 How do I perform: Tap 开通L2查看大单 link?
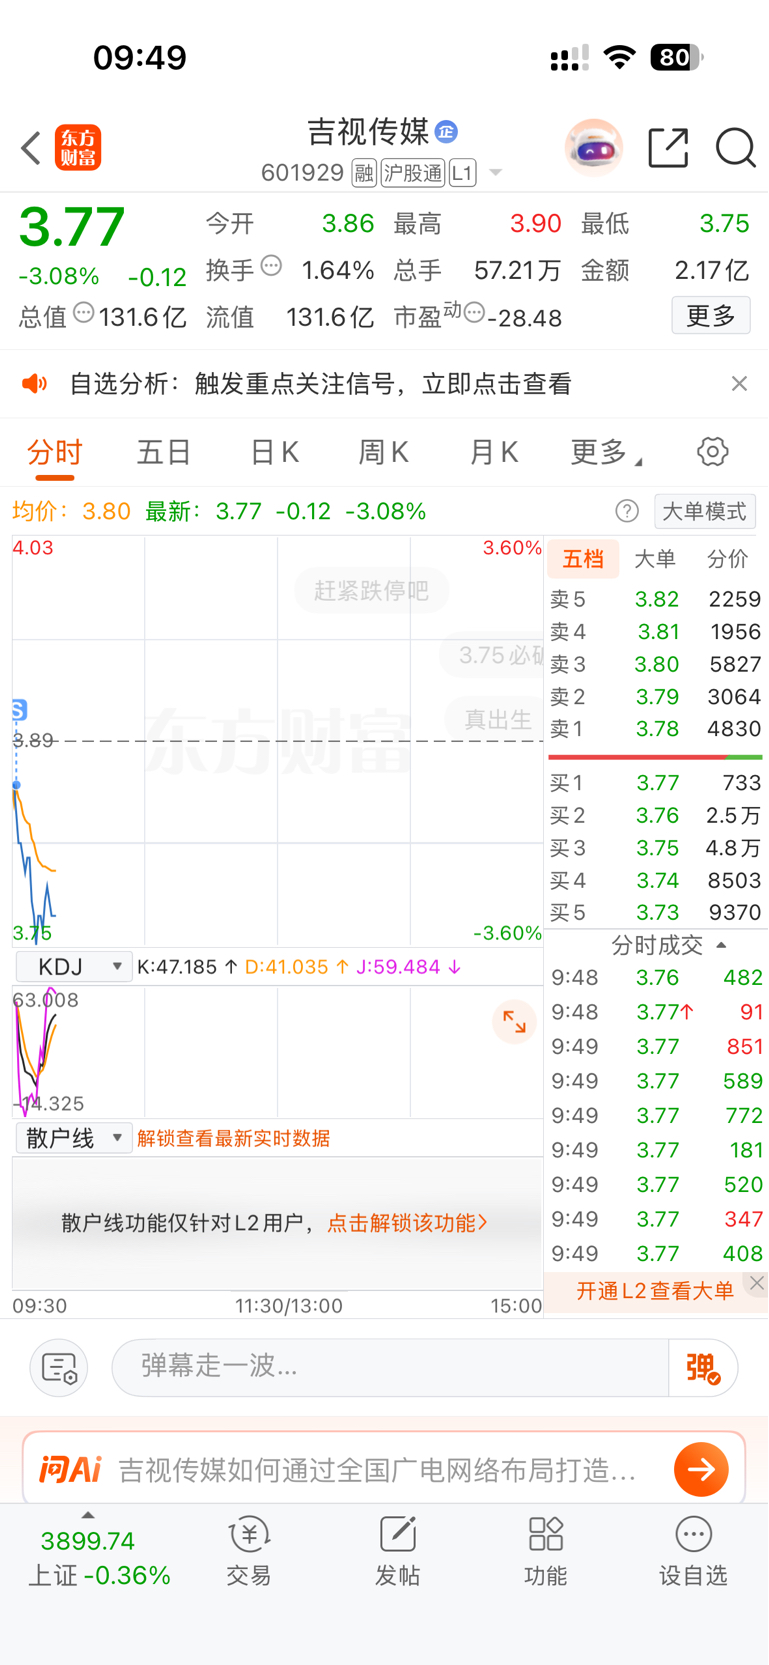655,1291
